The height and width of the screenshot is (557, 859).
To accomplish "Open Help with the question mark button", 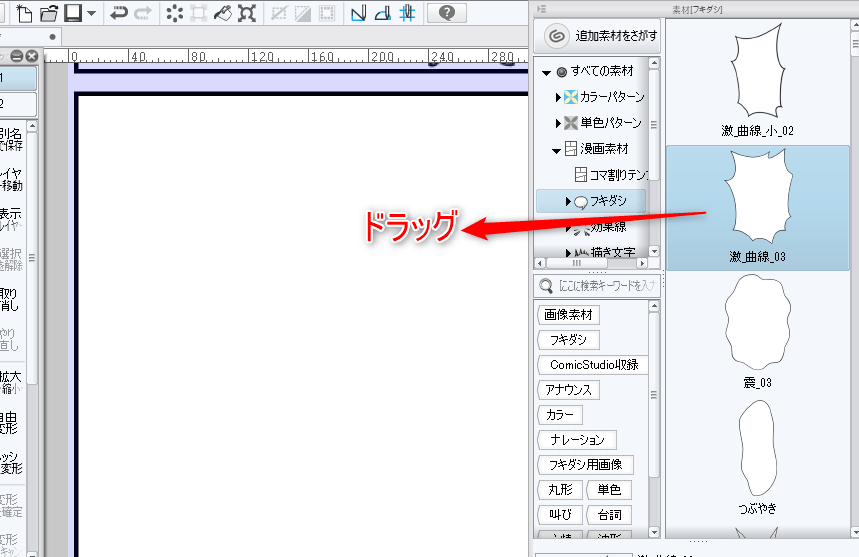I will [x=446, y=13].
